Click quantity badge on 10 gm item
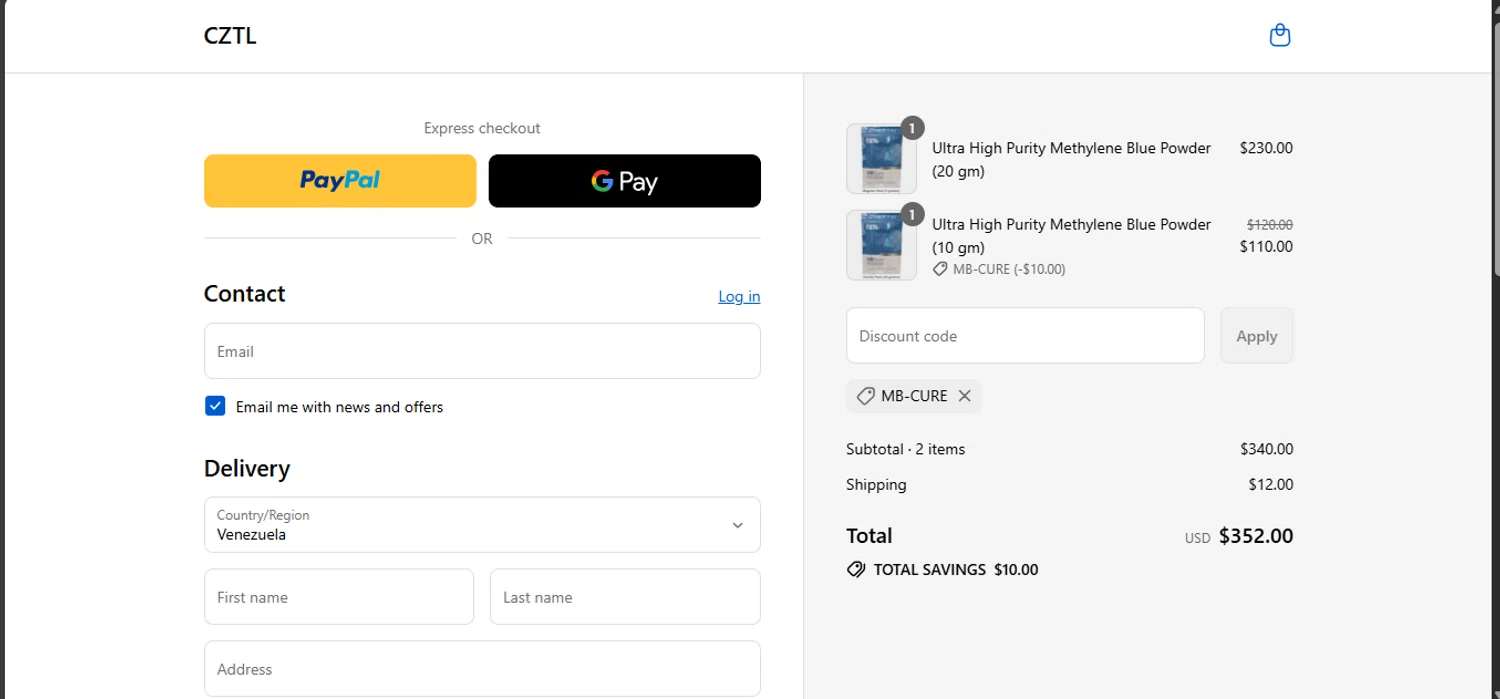 912,214
